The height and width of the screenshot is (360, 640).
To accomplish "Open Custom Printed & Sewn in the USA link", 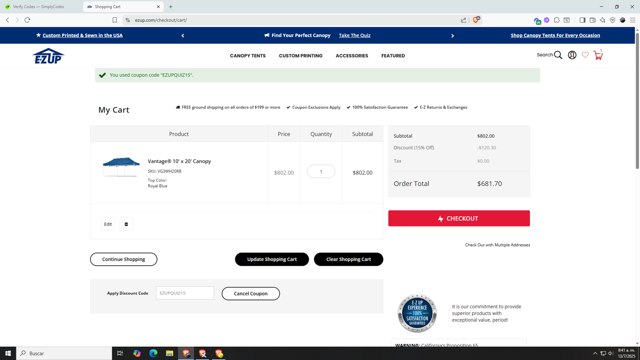I will pos(82,36).
